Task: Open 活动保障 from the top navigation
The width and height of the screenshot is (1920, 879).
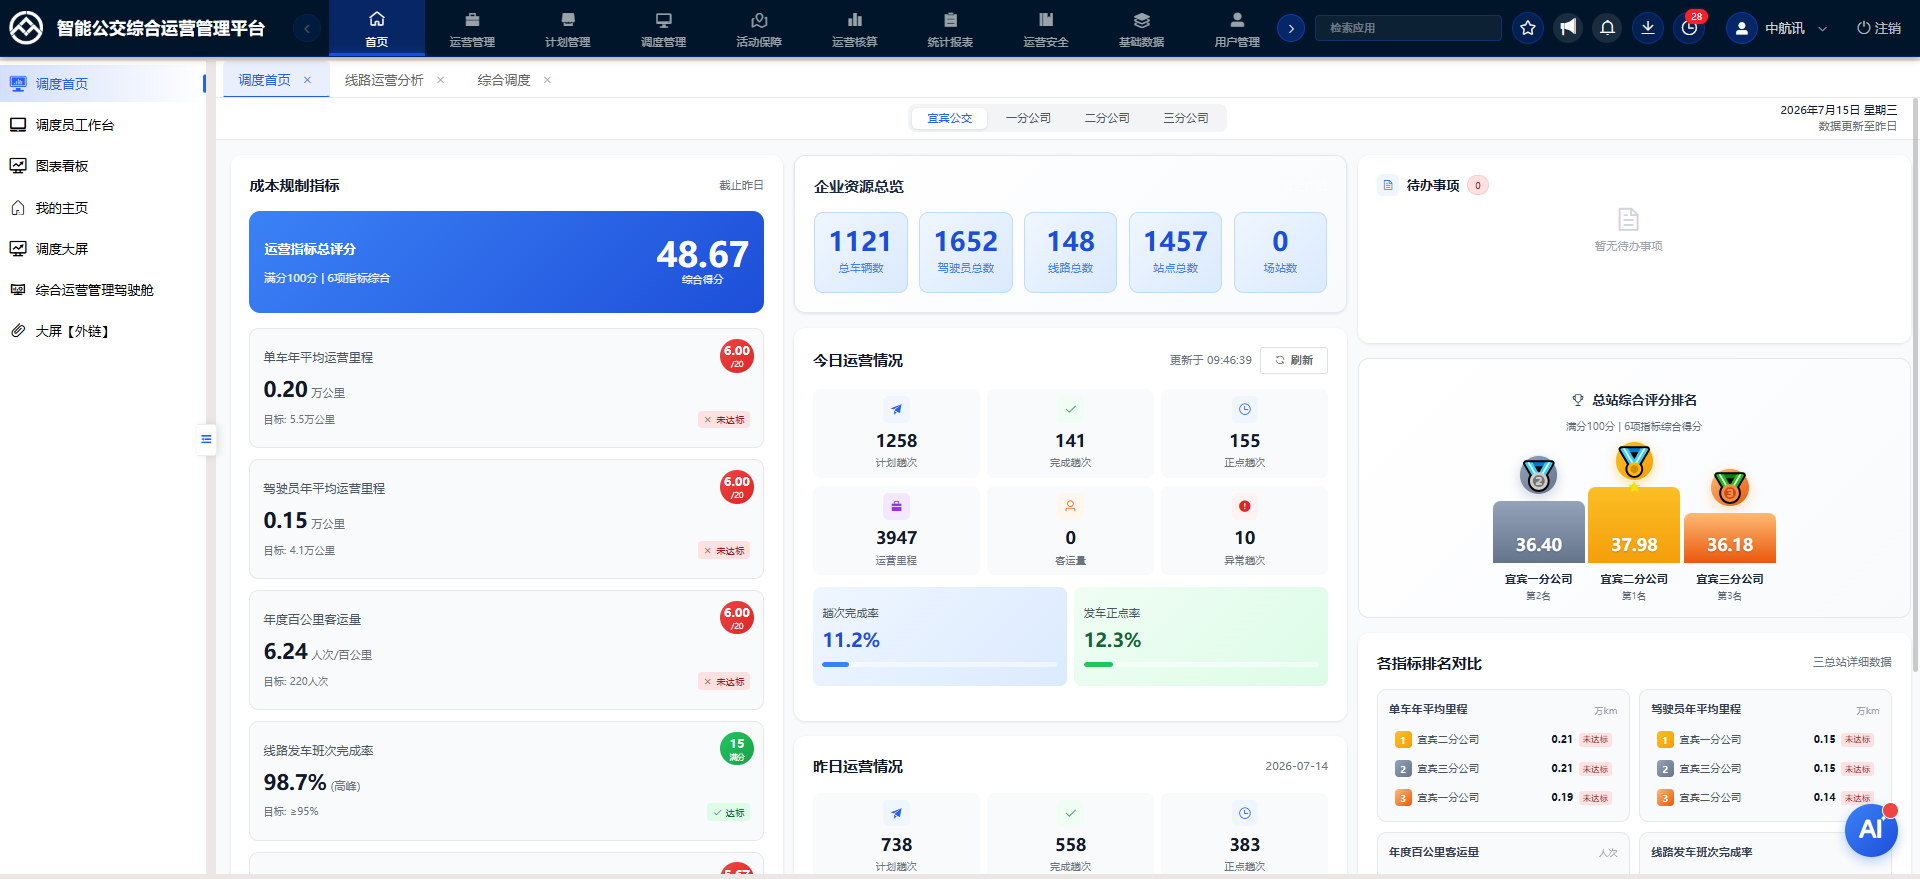Action: 759,28
